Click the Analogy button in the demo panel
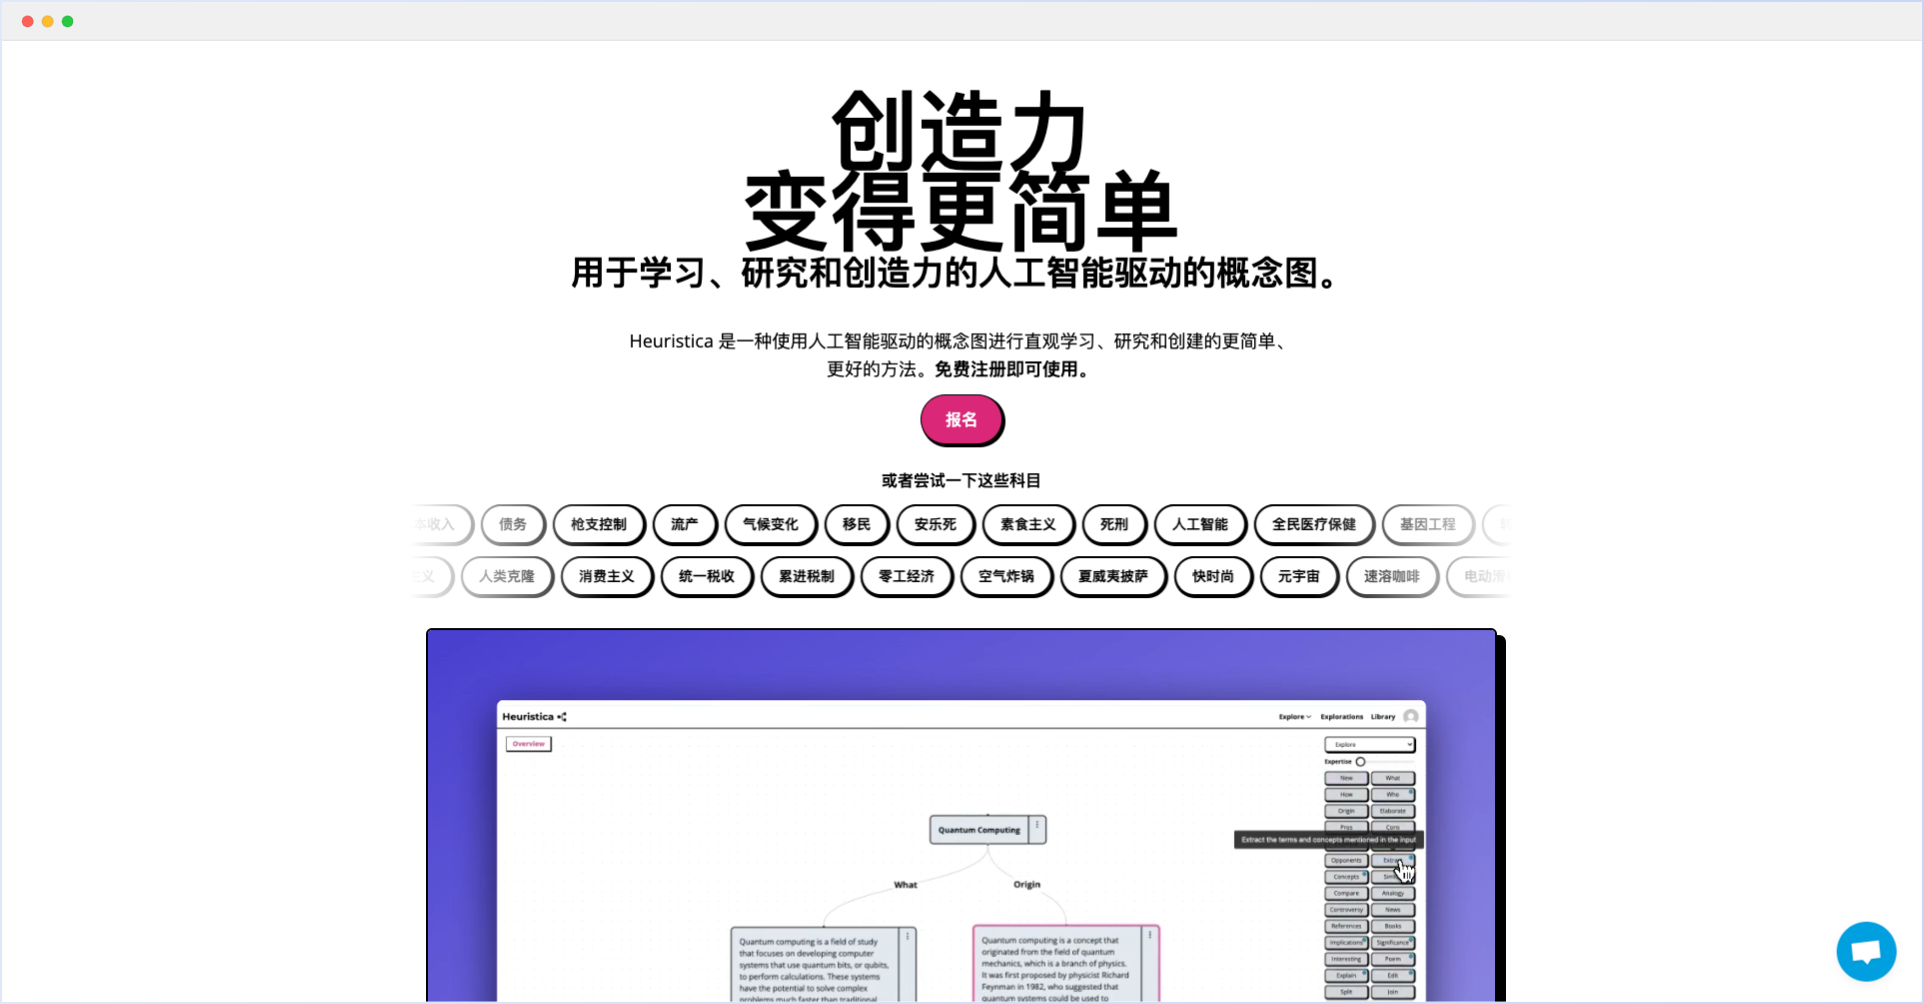 coord(1392,893)
